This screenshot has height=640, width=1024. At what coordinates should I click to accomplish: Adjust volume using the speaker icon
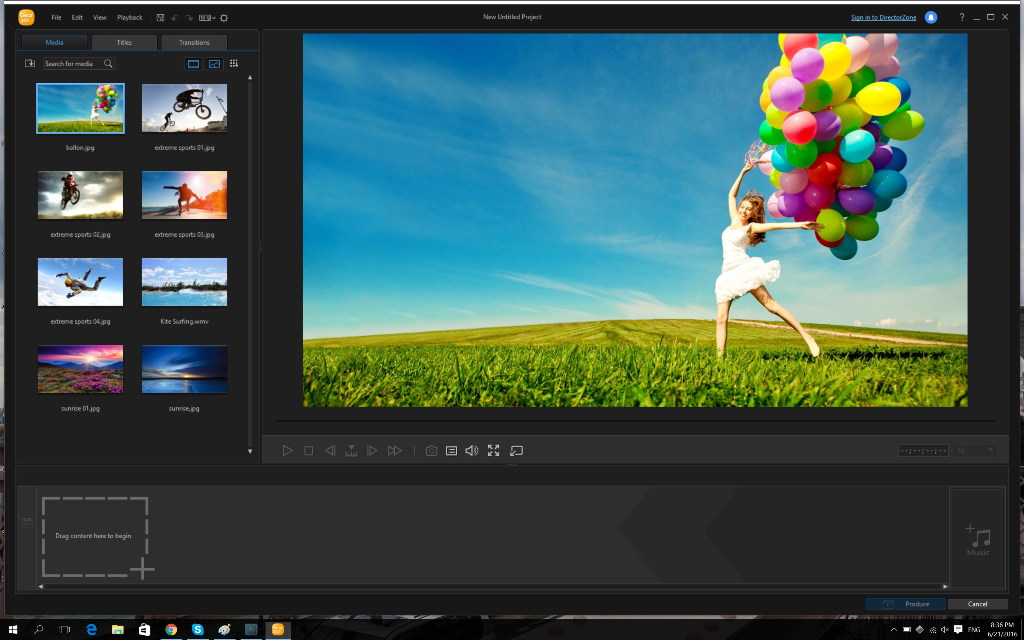click(472, 451)
